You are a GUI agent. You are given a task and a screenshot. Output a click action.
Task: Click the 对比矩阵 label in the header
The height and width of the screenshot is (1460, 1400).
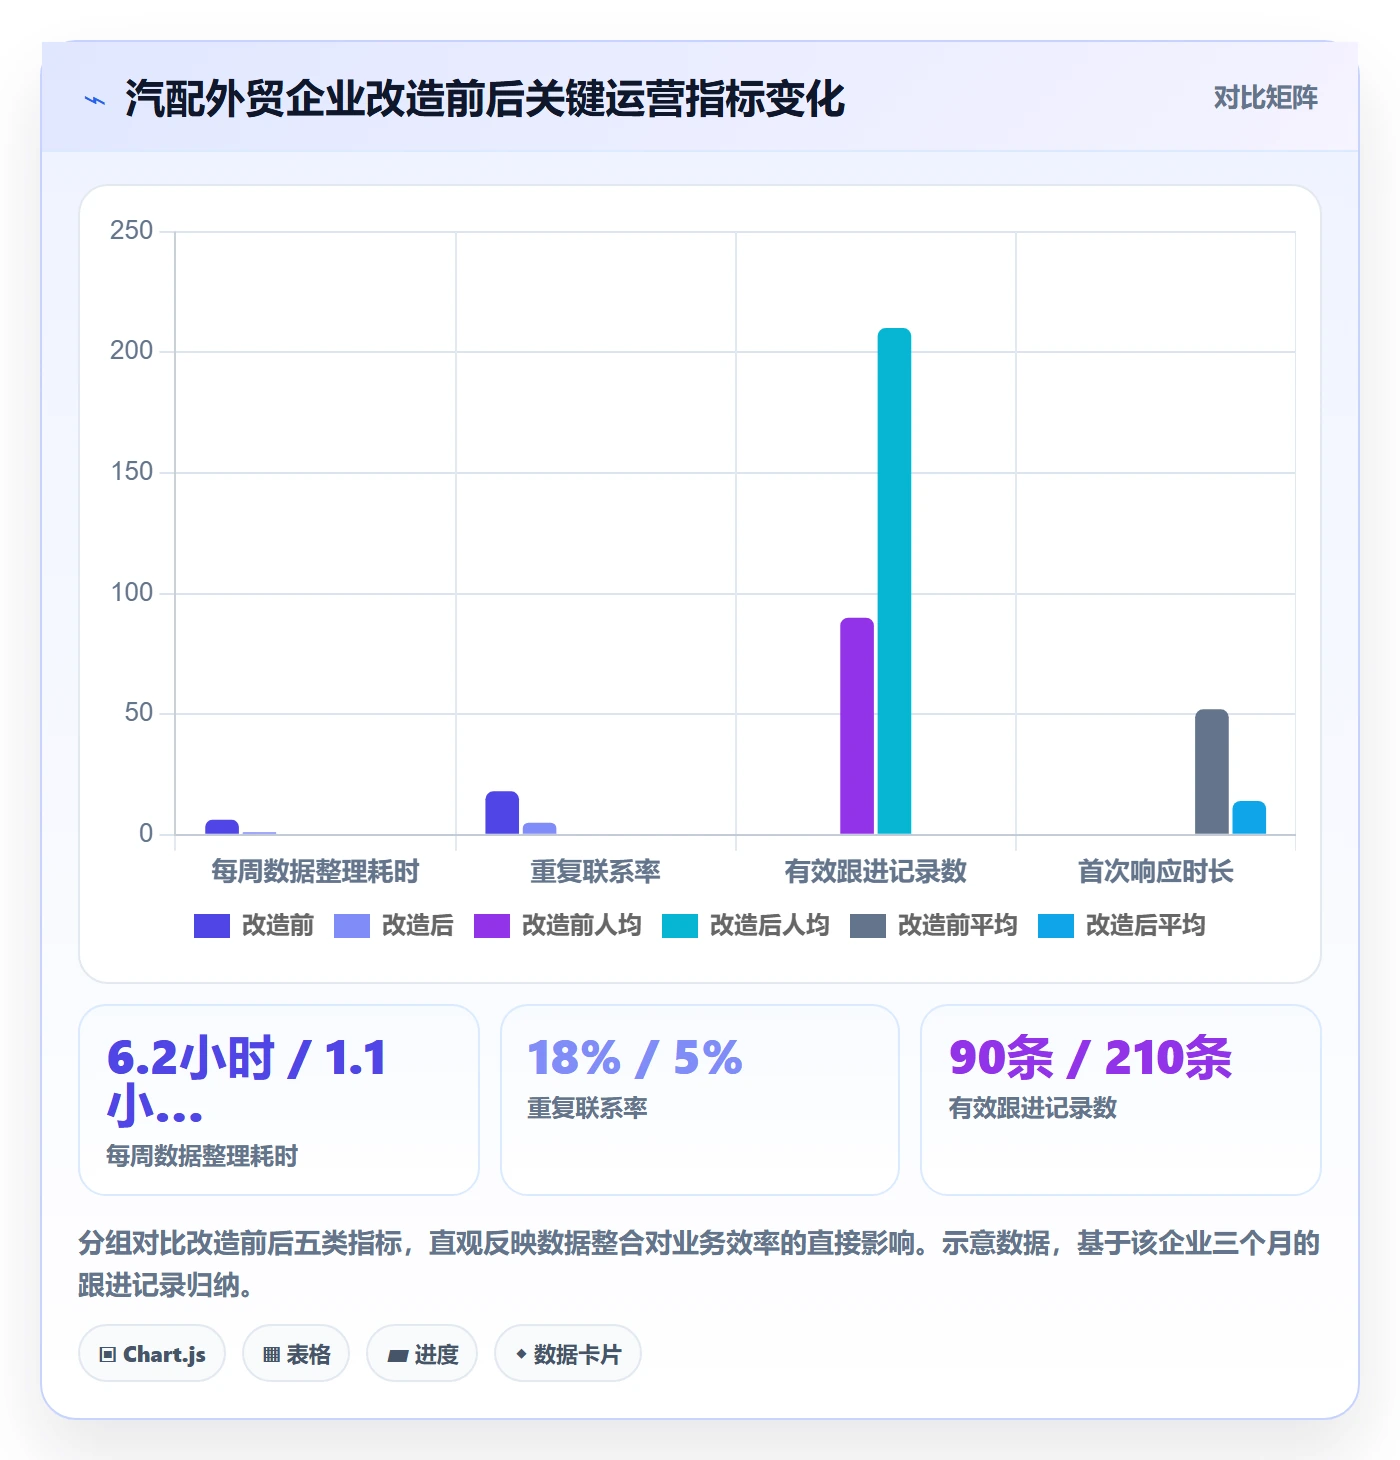click(1265, 98)
